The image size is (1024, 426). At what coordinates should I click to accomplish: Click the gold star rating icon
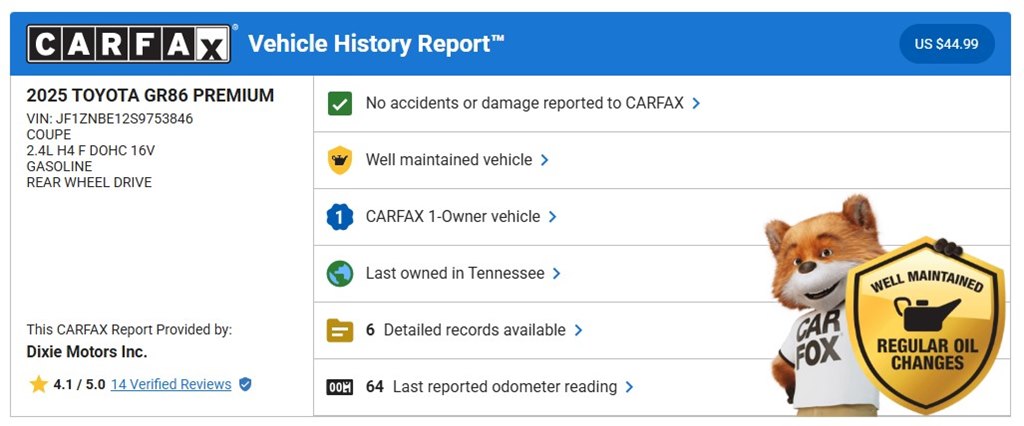[39, 384]
